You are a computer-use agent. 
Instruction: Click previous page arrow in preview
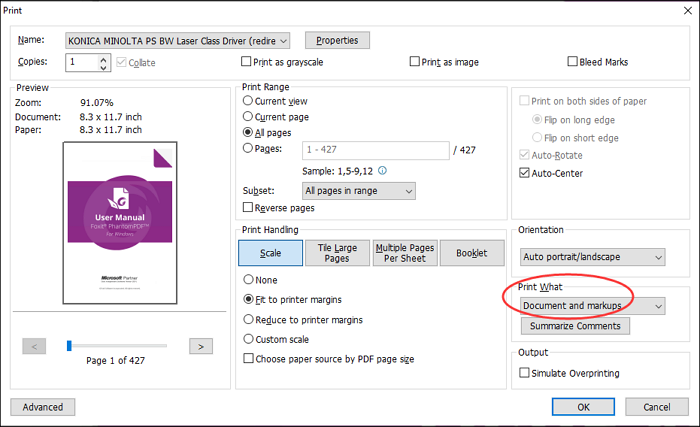click(x=34, y=346)
